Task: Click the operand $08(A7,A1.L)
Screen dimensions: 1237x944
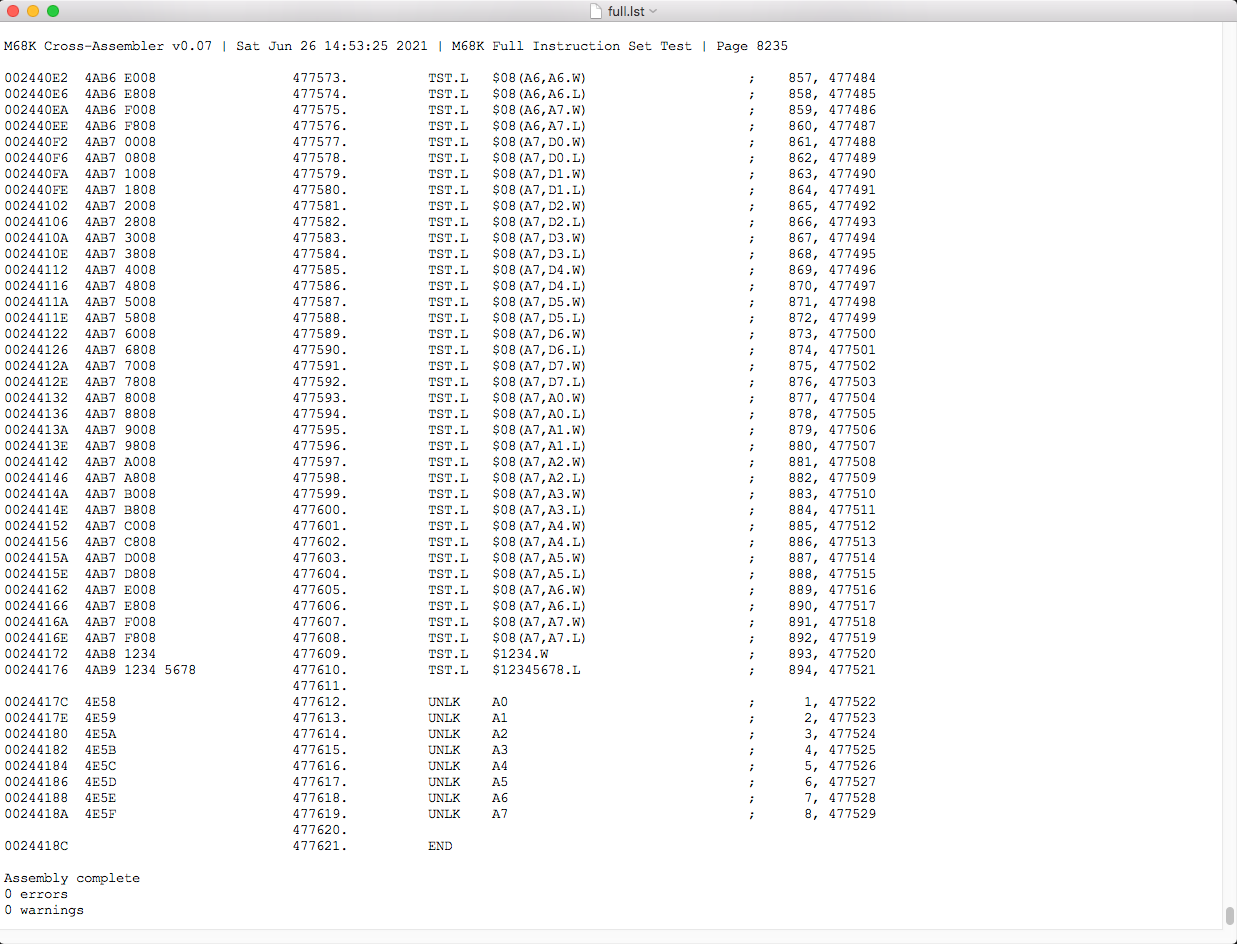Action: tap(540, 446)
